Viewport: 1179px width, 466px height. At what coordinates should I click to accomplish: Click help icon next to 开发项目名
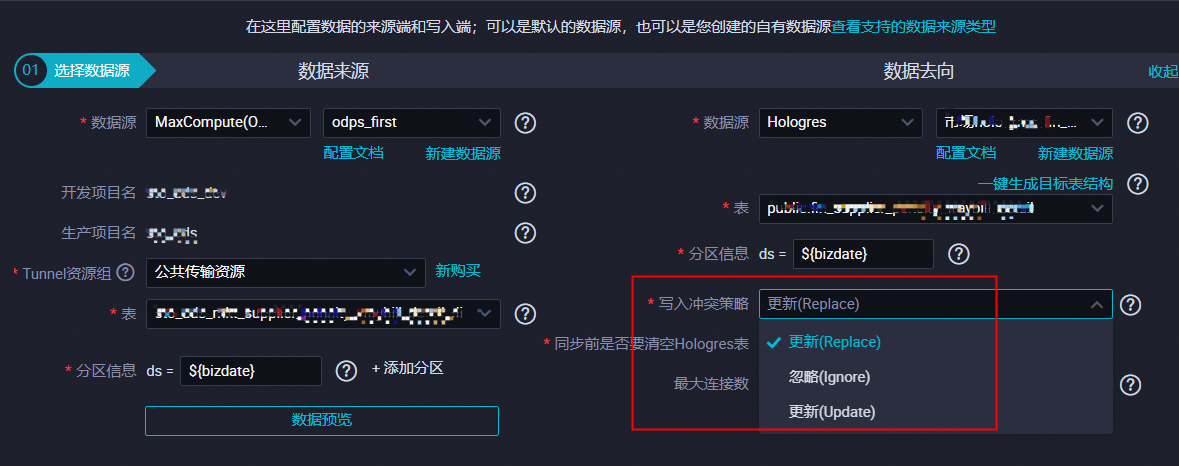(x=525, y=192)
